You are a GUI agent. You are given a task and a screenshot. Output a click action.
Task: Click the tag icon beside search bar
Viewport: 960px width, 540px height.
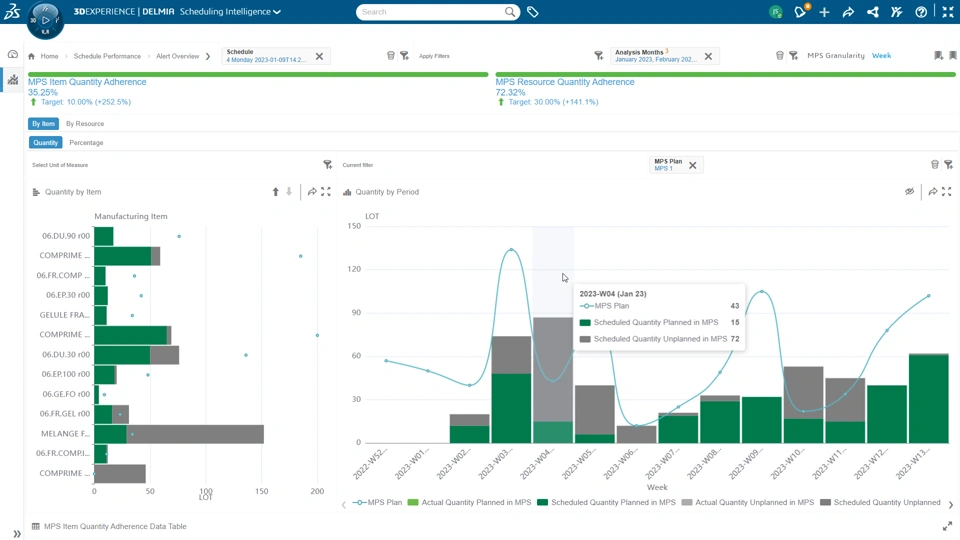click(533, 12)
